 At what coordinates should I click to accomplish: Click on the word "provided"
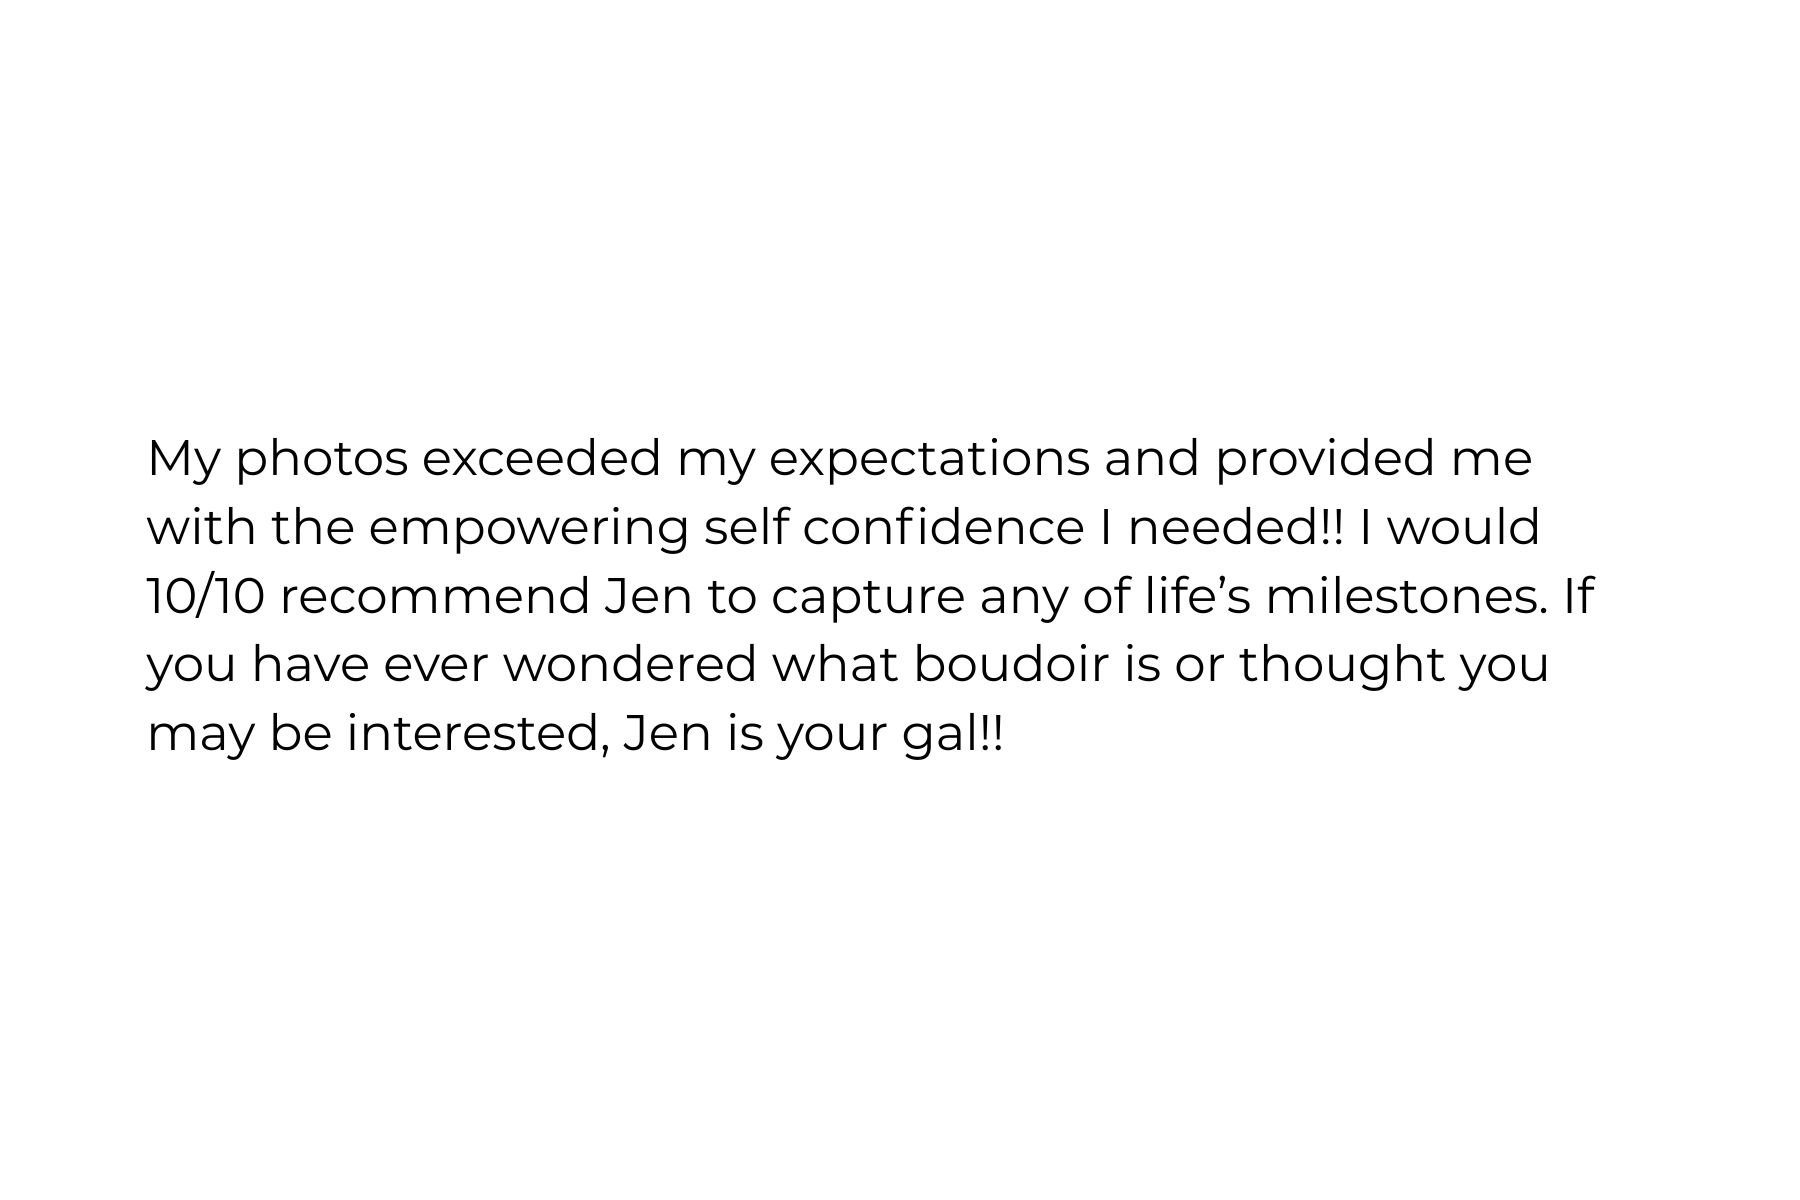(x=1325, y=458)
